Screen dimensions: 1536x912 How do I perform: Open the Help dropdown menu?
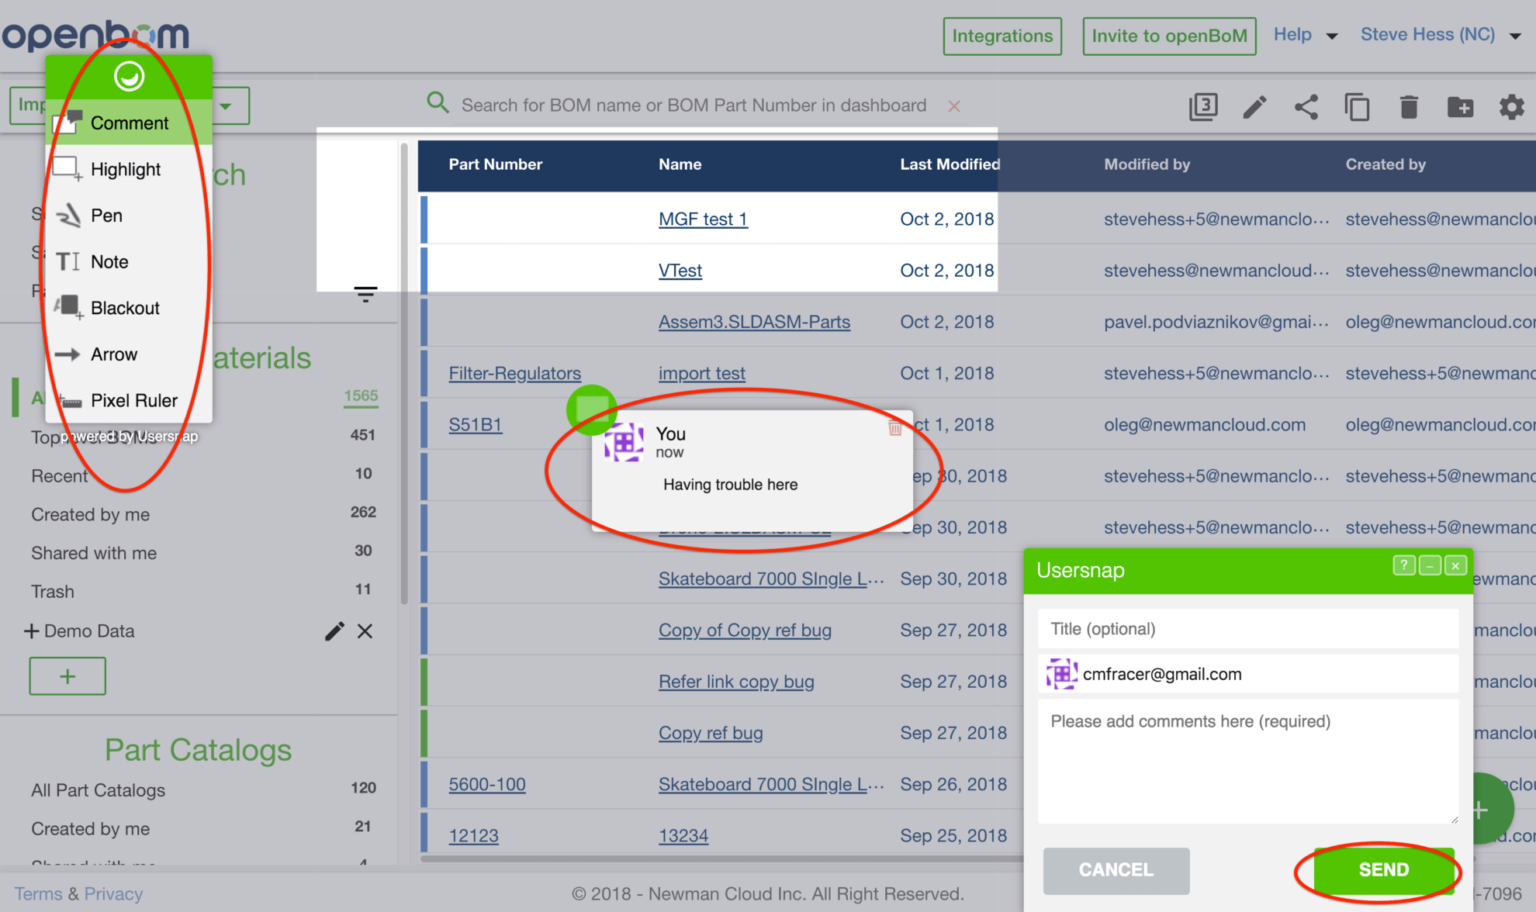point(1305,34)
